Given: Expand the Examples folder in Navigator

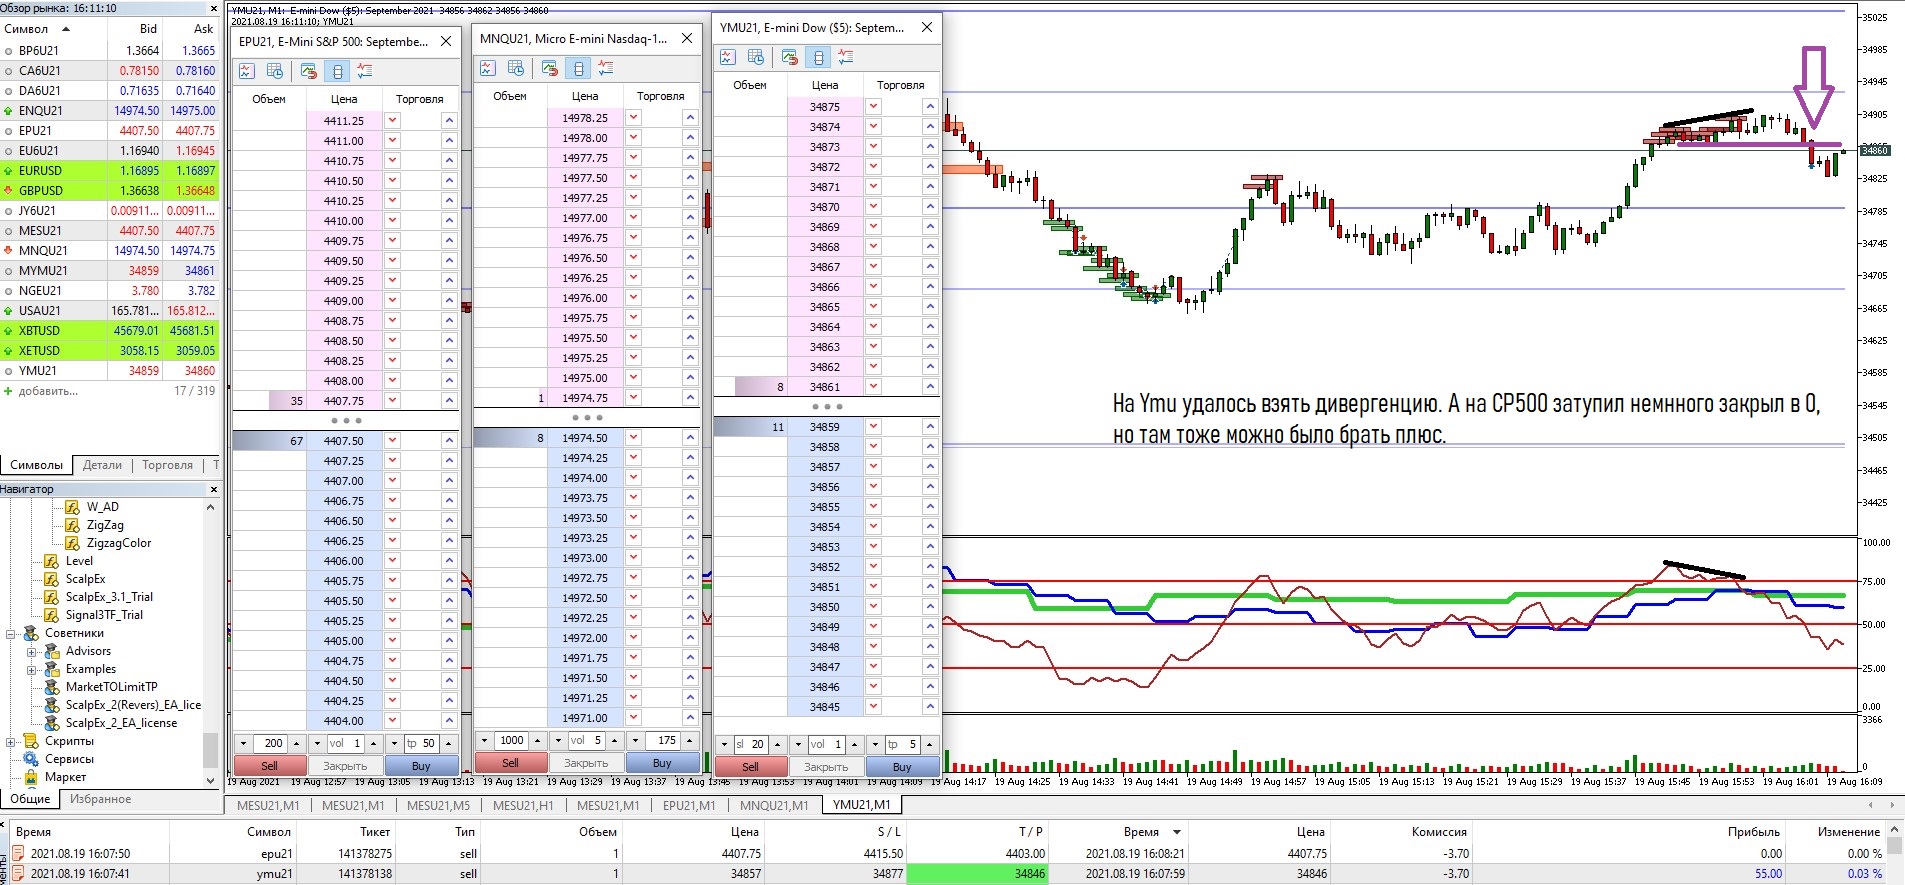Looking at the screenshot, I should 31,669.
